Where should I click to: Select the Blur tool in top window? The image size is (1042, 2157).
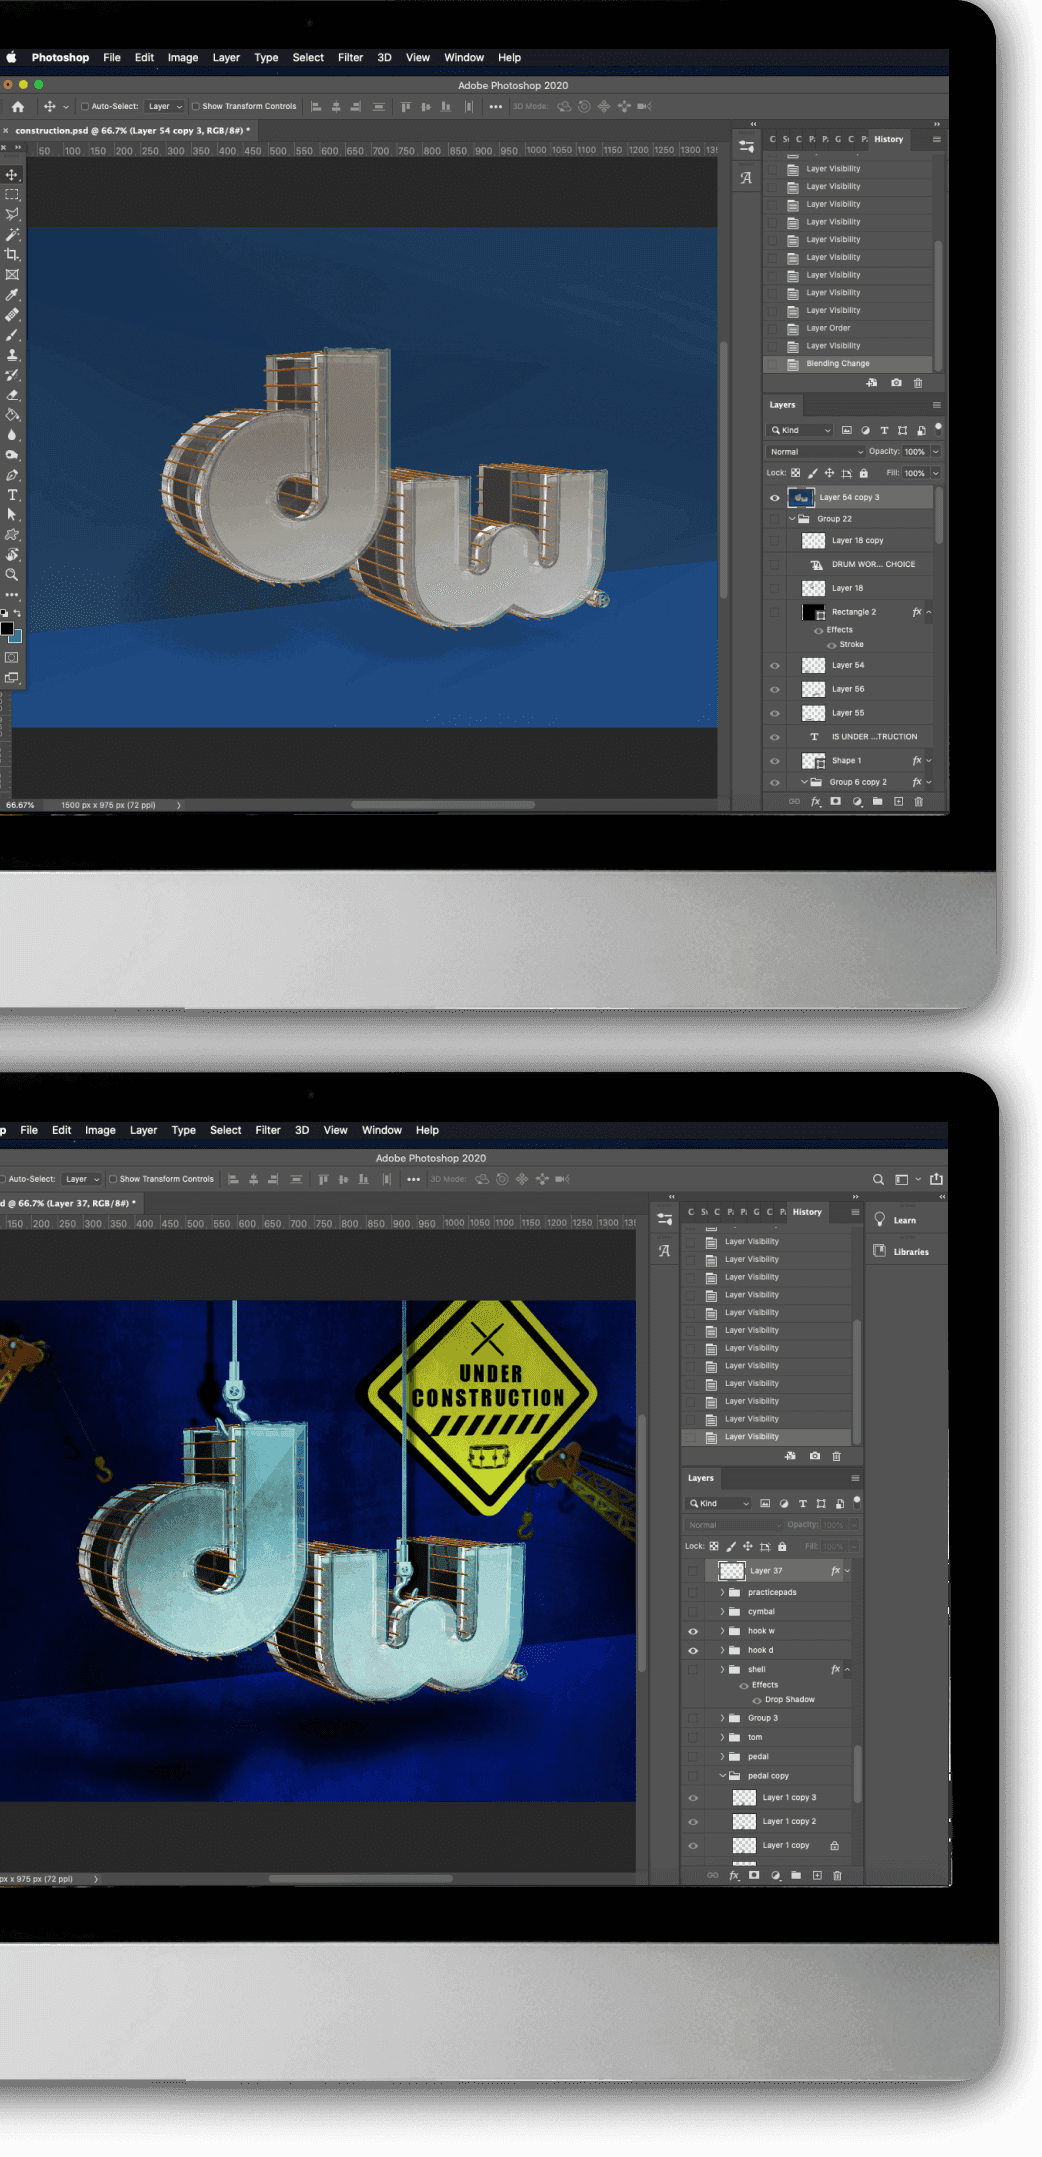(12, 435)
